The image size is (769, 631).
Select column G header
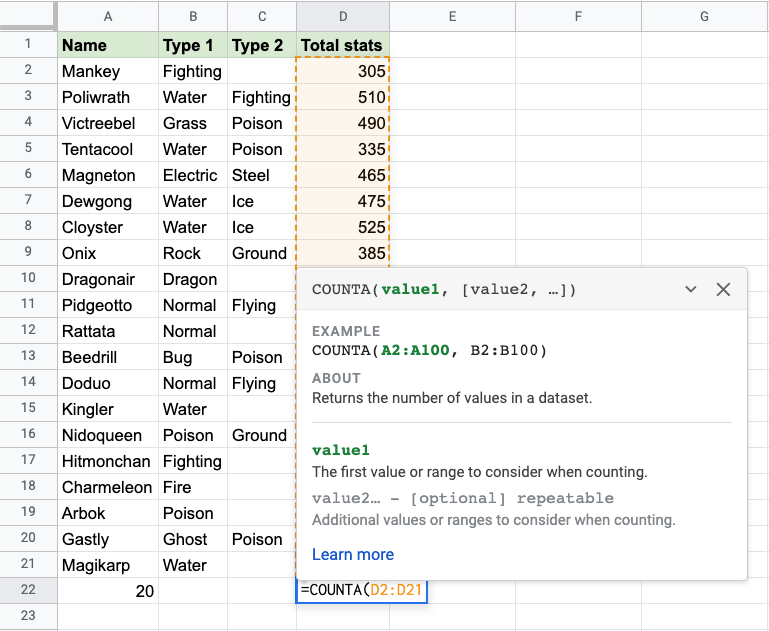click(704, 16)
